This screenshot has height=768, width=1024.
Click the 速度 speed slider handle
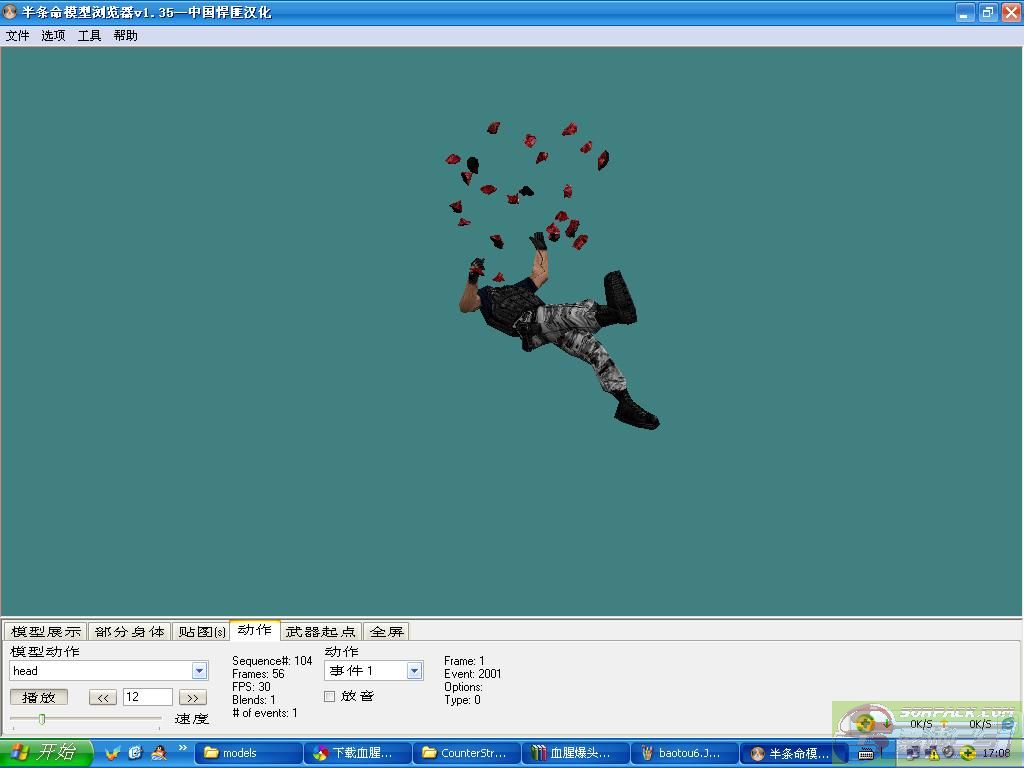coord(42,719)
